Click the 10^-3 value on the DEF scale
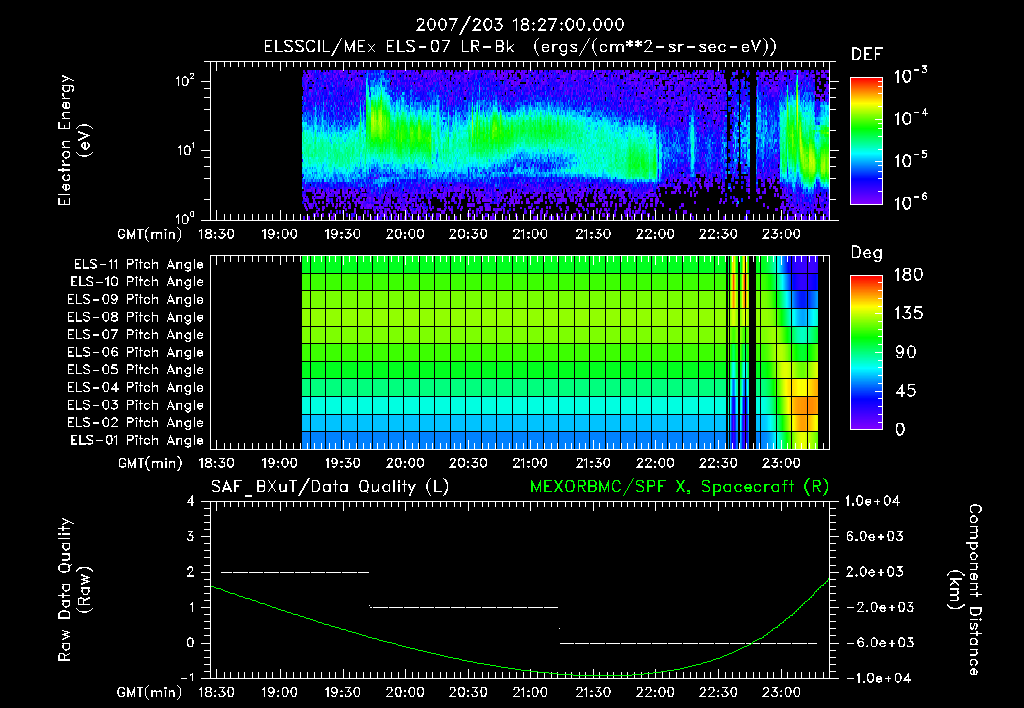 click(x=910, y=76)
